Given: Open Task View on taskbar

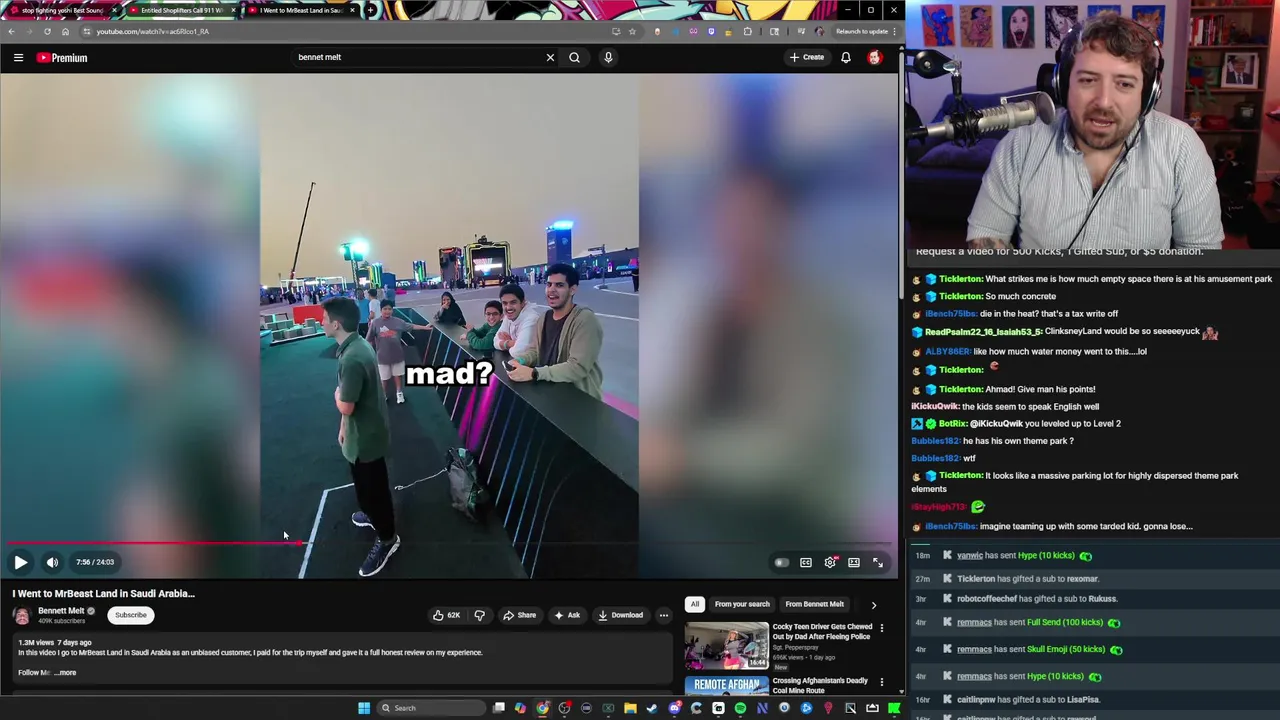Looking at the screenshot, I should pyautogui.click(x=498, y=708).
